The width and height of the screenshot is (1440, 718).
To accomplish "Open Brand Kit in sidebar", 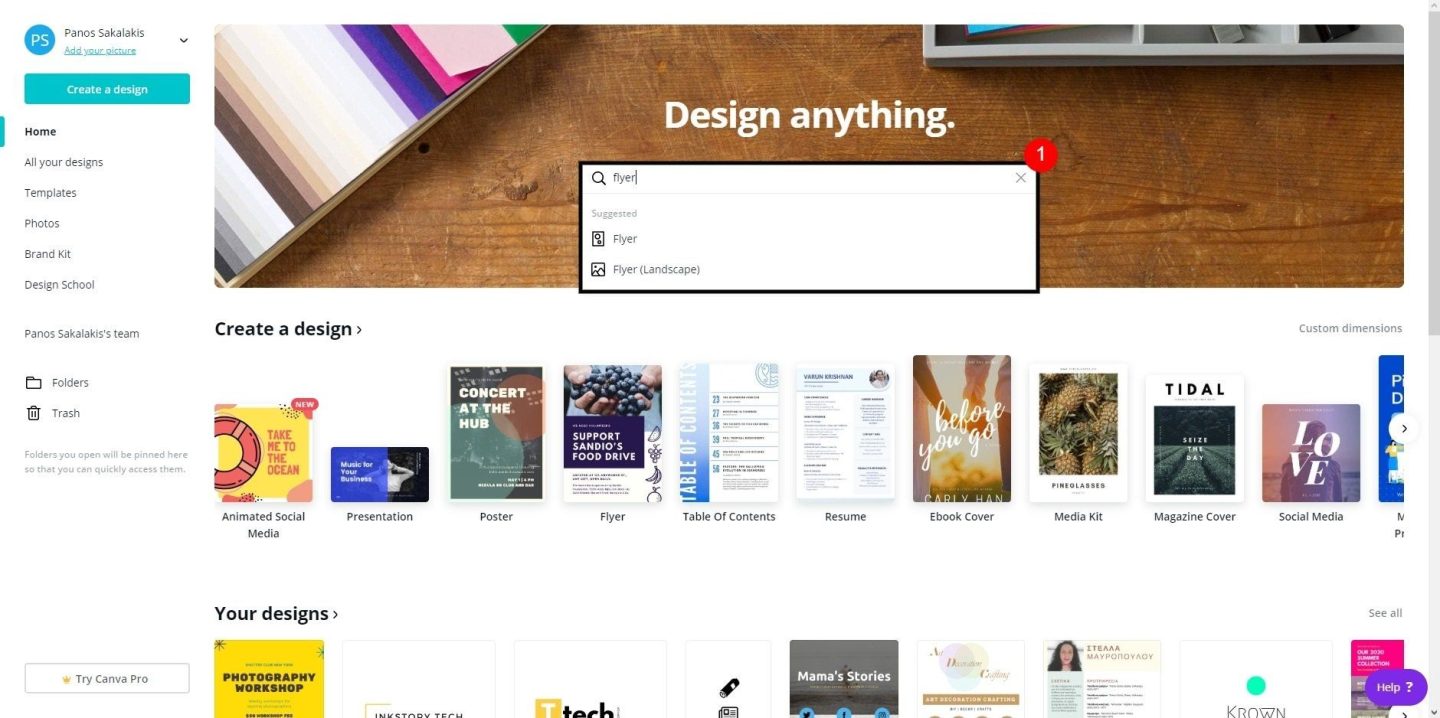I will pyautogui.click(x=47, y=254).
